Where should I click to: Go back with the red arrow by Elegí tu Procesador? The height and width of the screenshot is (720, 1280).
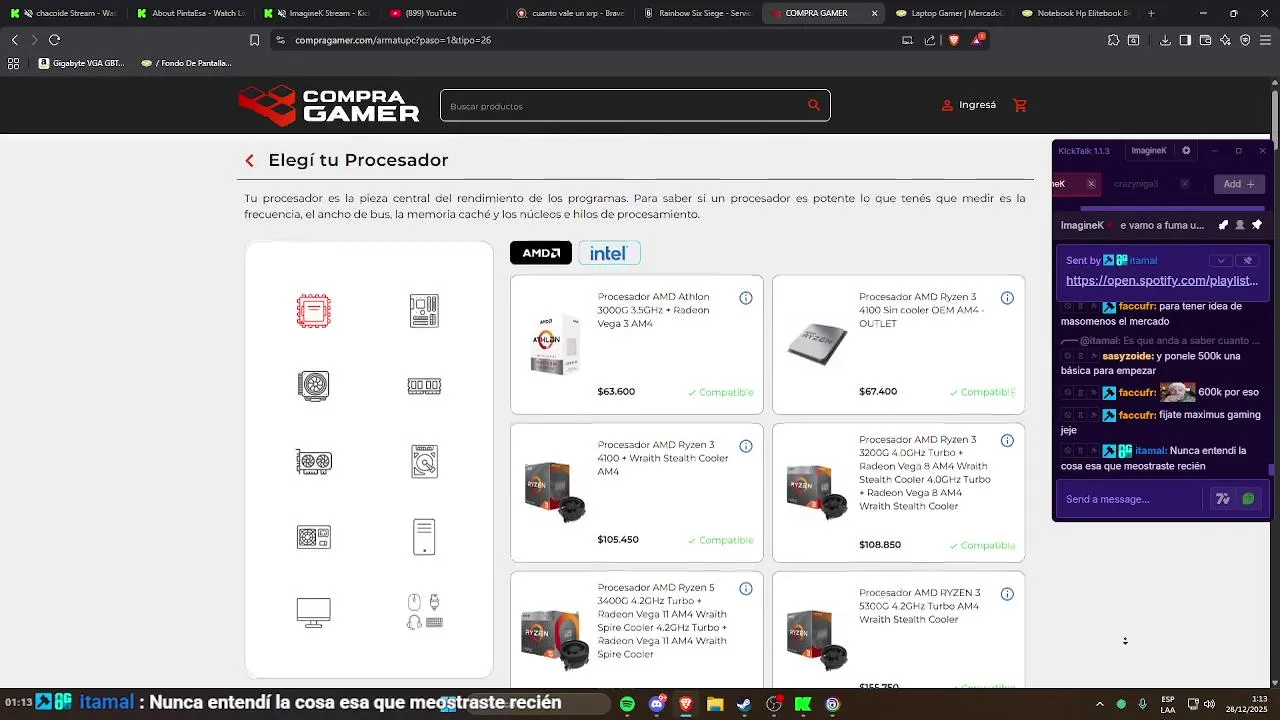pos(250,161)
